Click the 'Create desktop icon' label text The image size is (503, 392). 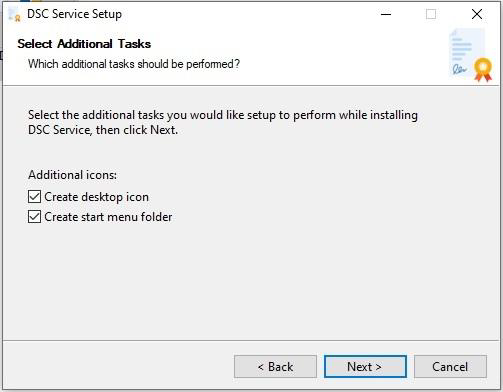[x=96, y=197]
